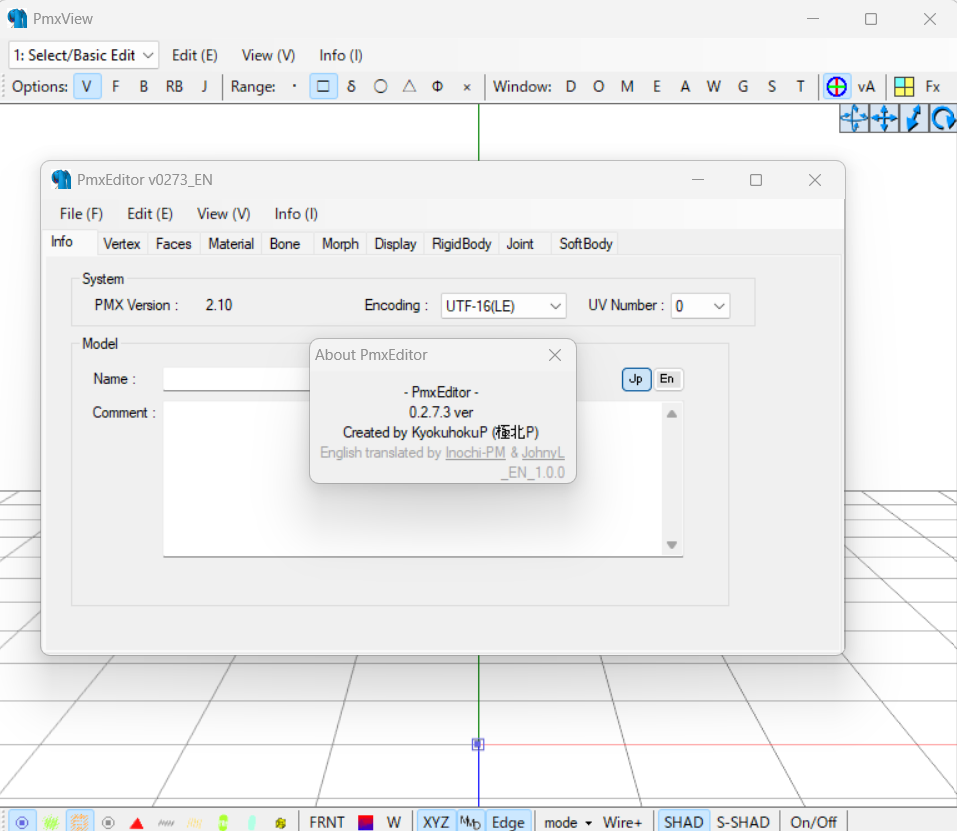Click the small x range option

click(467, 87)
